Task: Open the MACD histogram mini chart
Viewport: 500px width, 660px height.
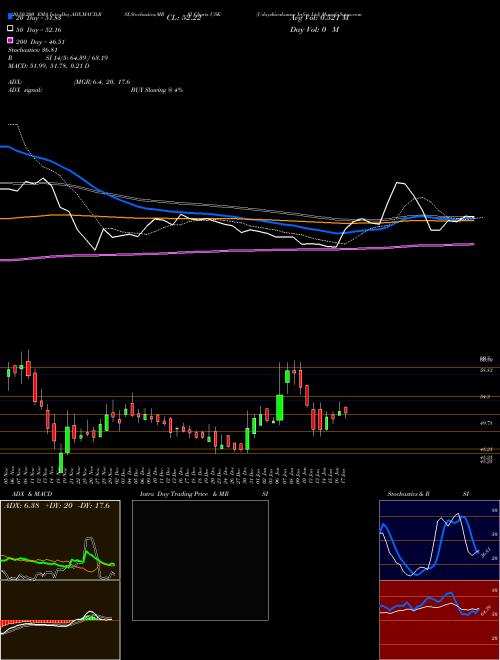Action: [x=60, y=620]
